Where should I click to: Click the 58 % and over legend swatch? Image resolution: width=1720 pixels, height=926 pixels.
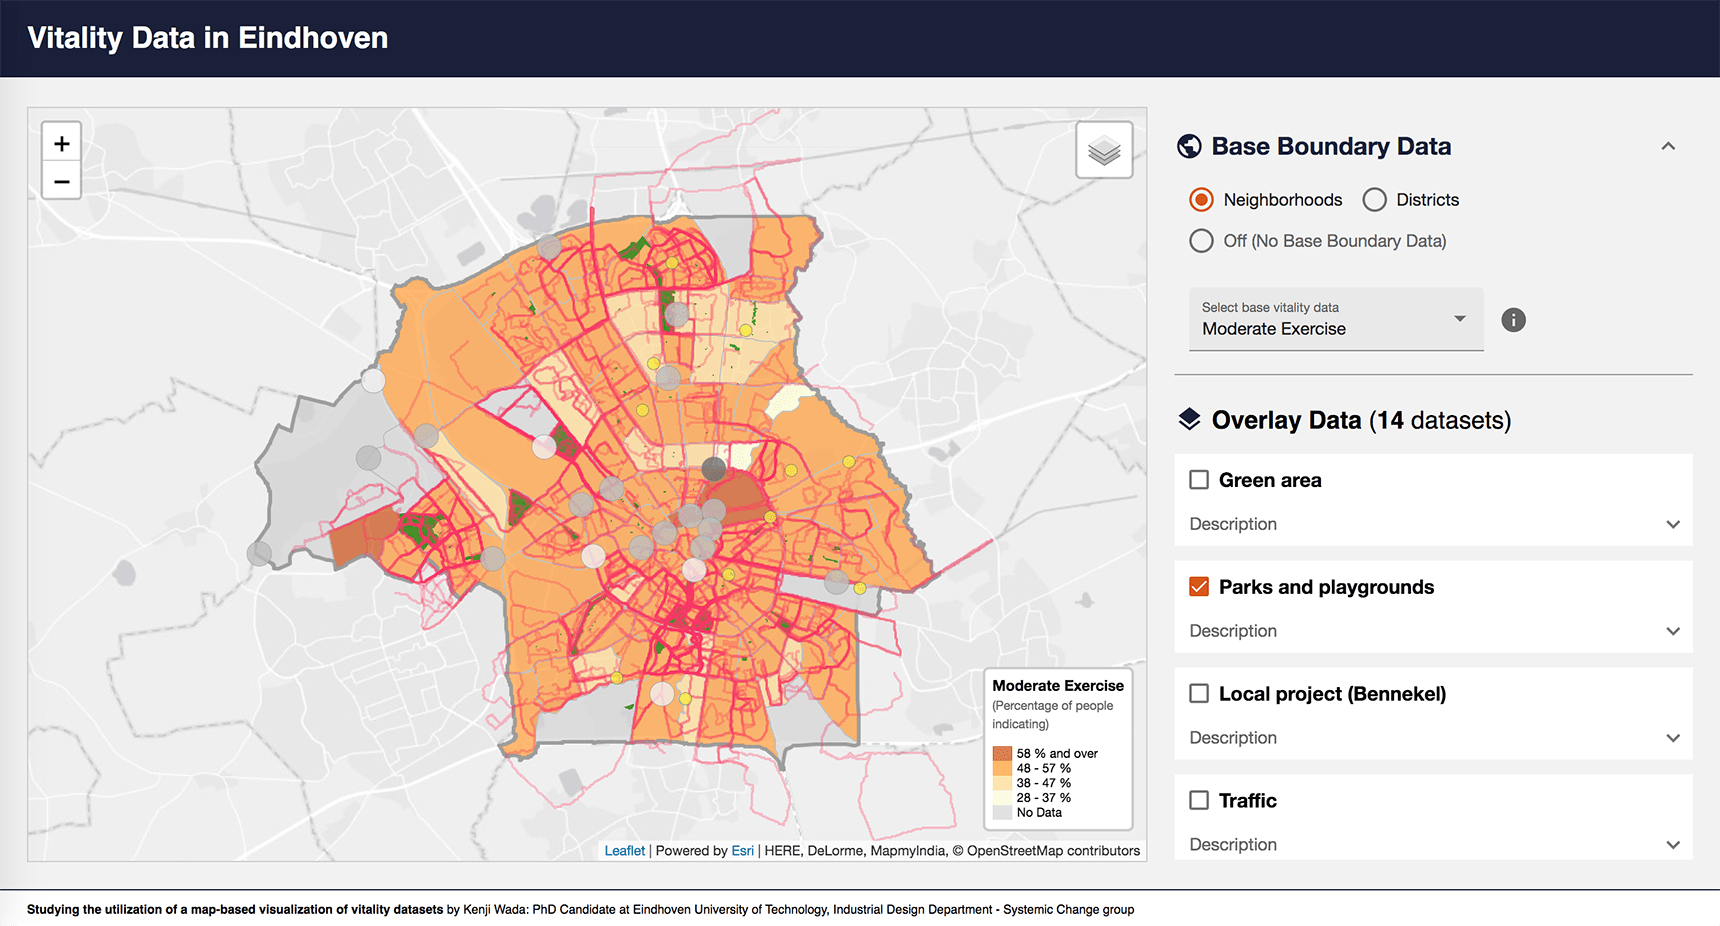click(x=1002, y=754)
